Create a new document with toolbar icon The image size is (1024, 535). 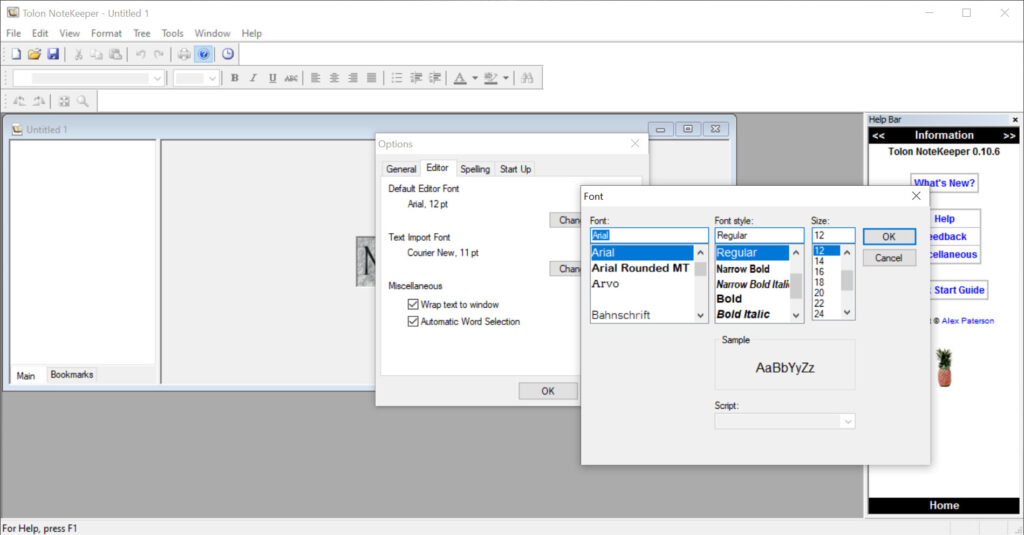(x=16, y=54)
